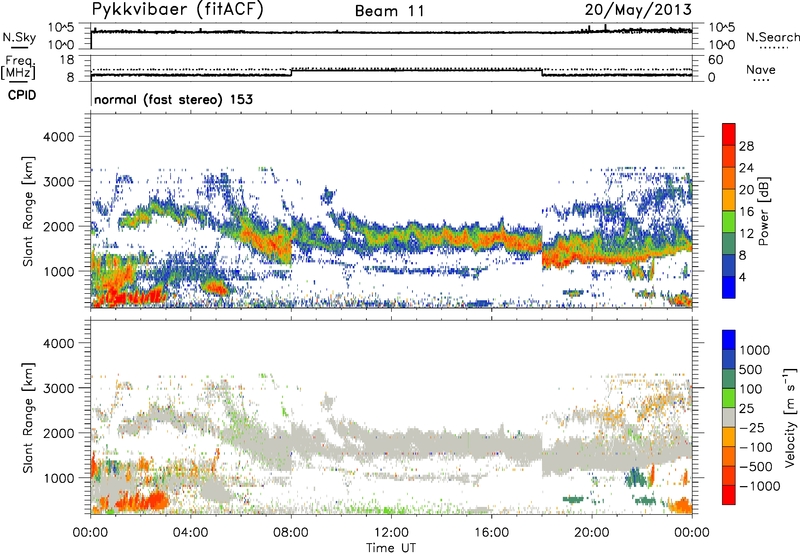The width and height of the screenshot is (800, 554).
Task: Click the 'Time UT' axis label
Action: (391, 548)
